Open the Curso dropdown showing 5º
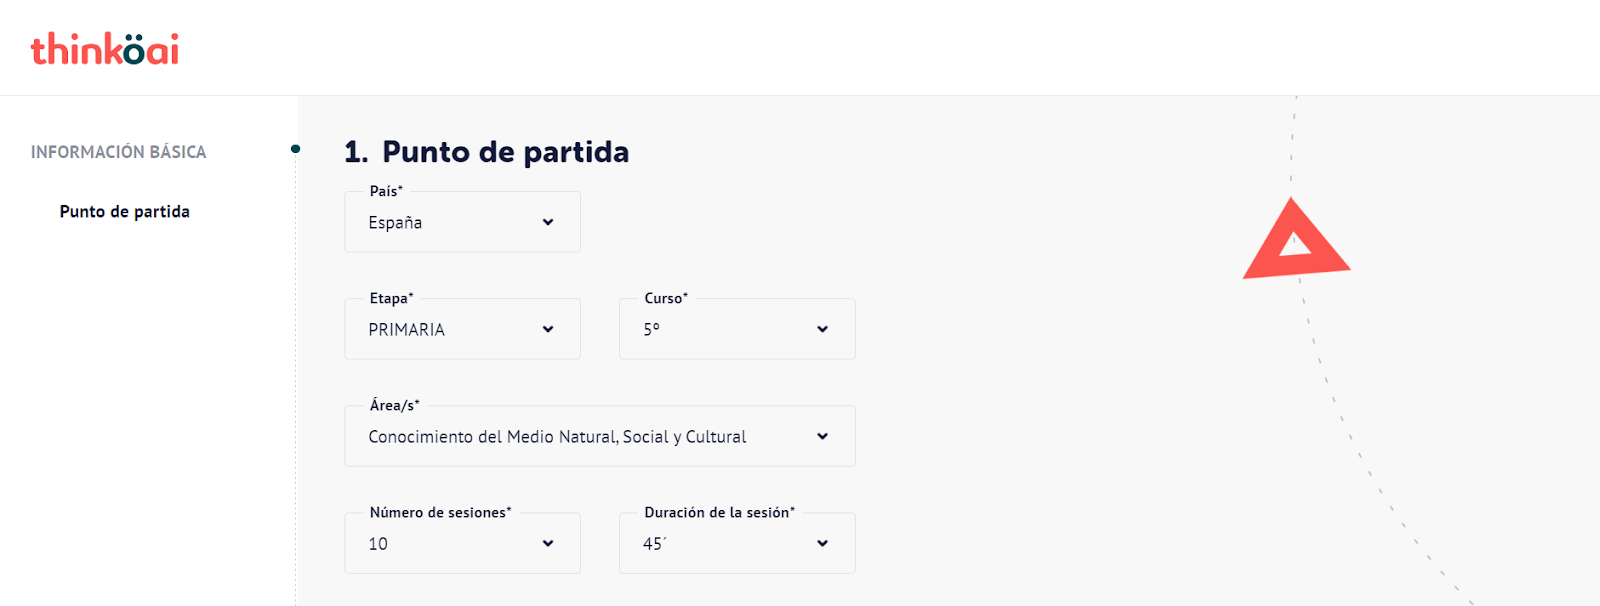Screen dimensions: 1600x606 pos(737,329)
